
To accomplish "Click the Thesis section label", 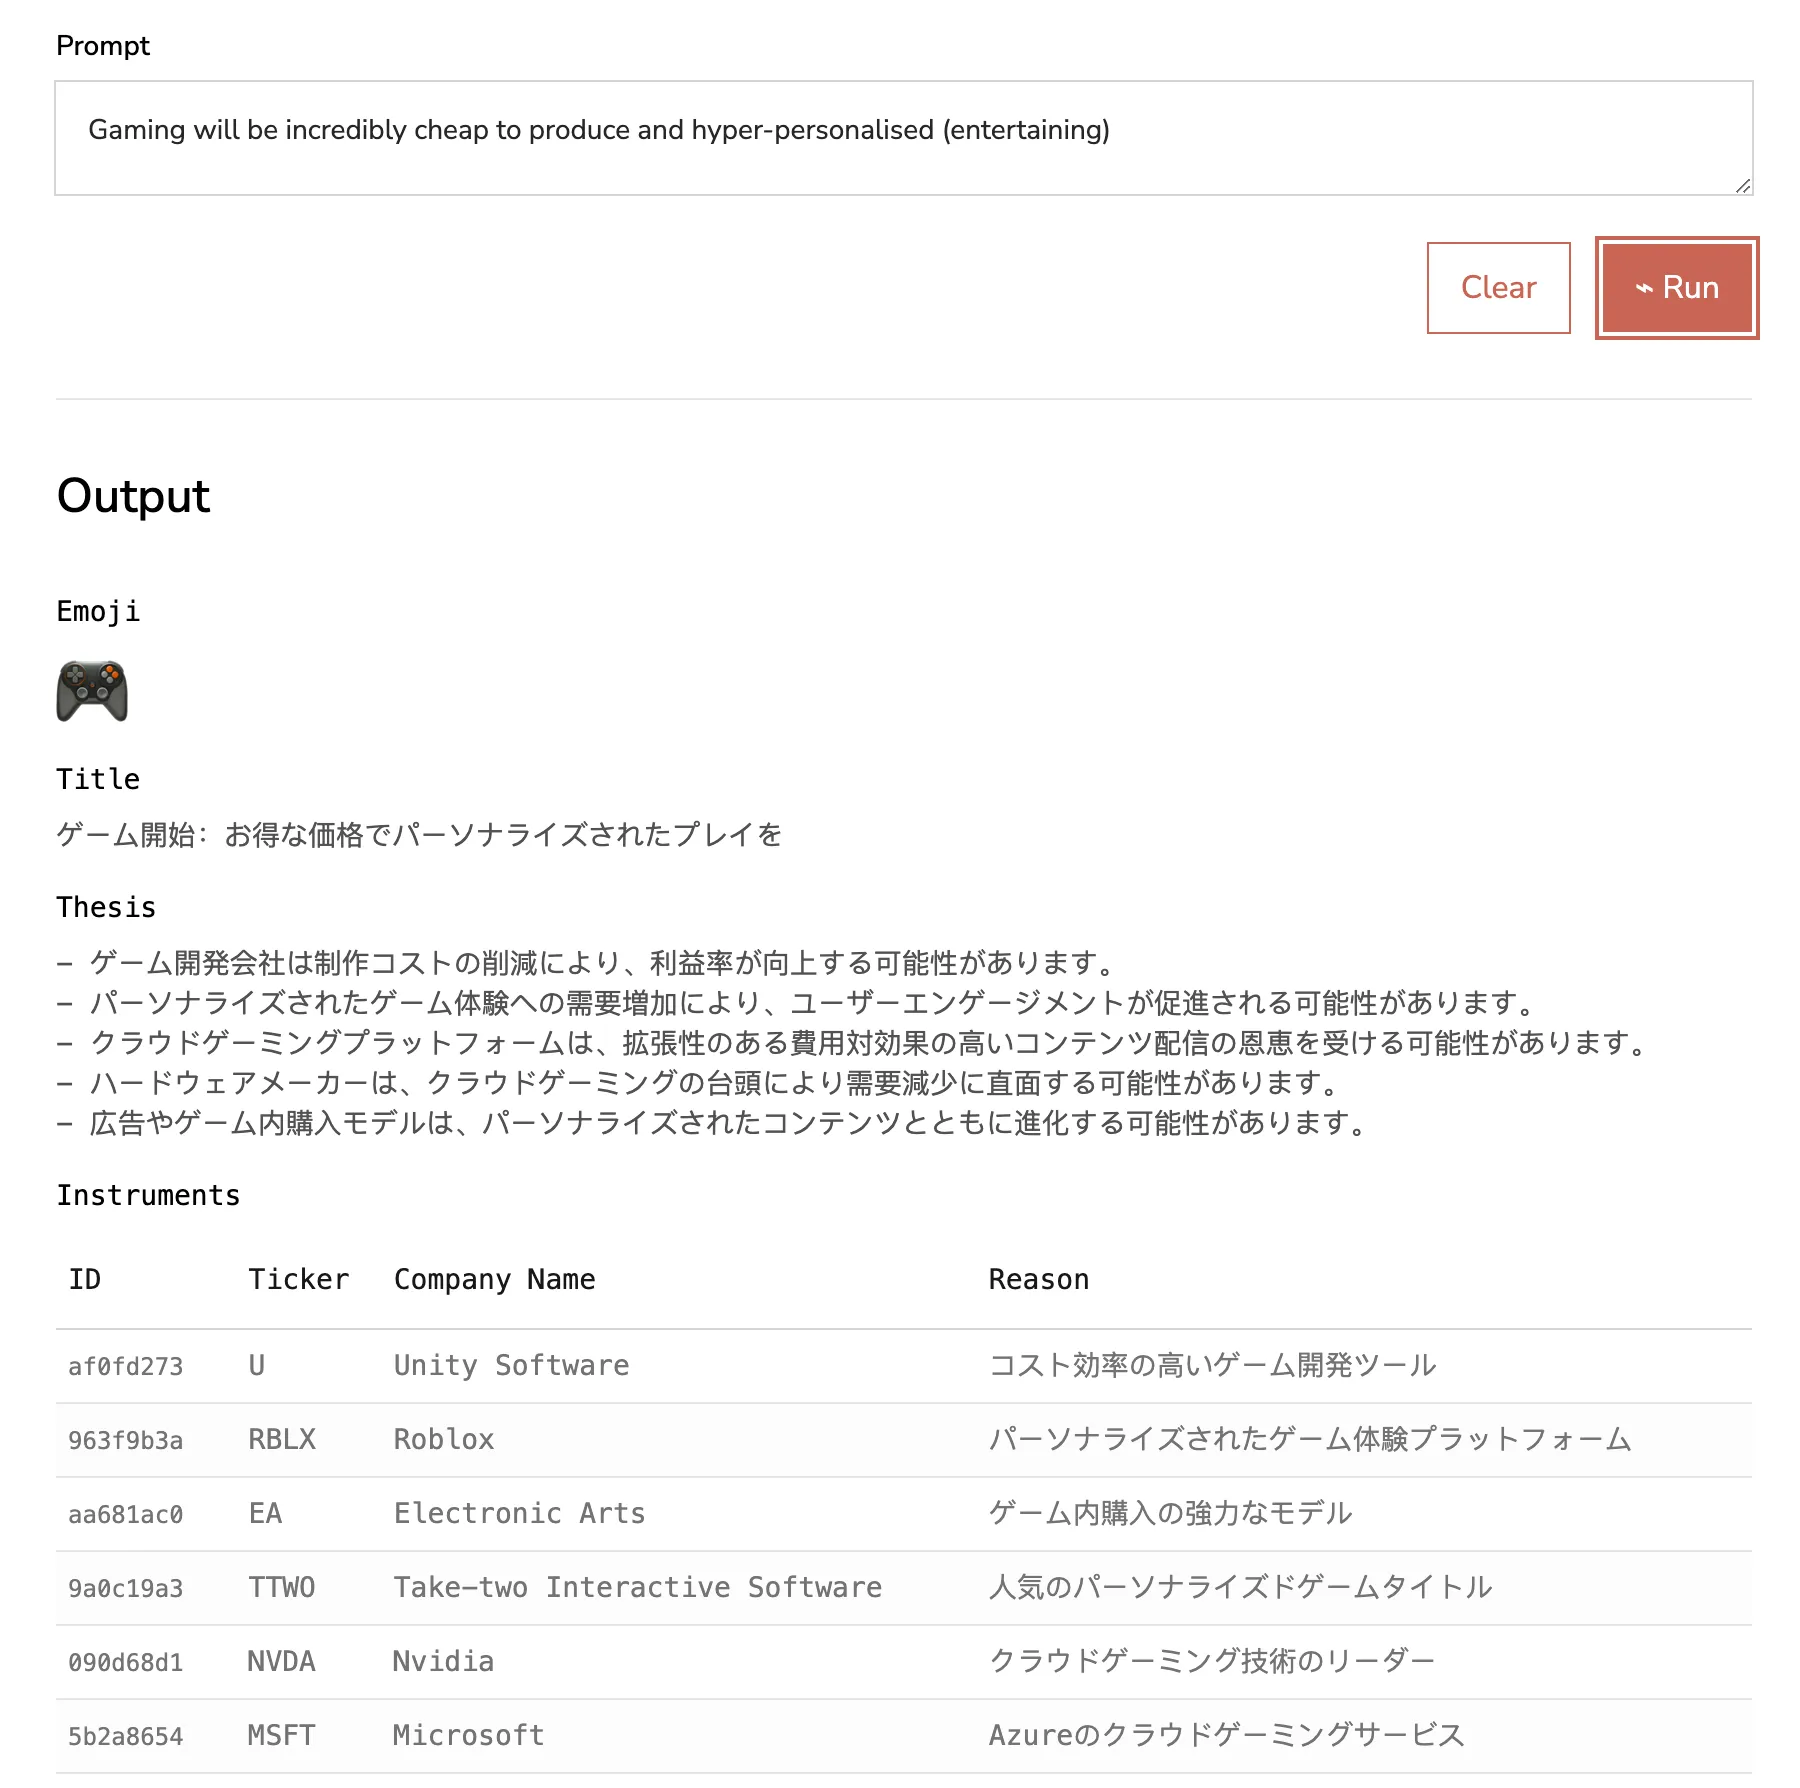I will tap(106, 906).
